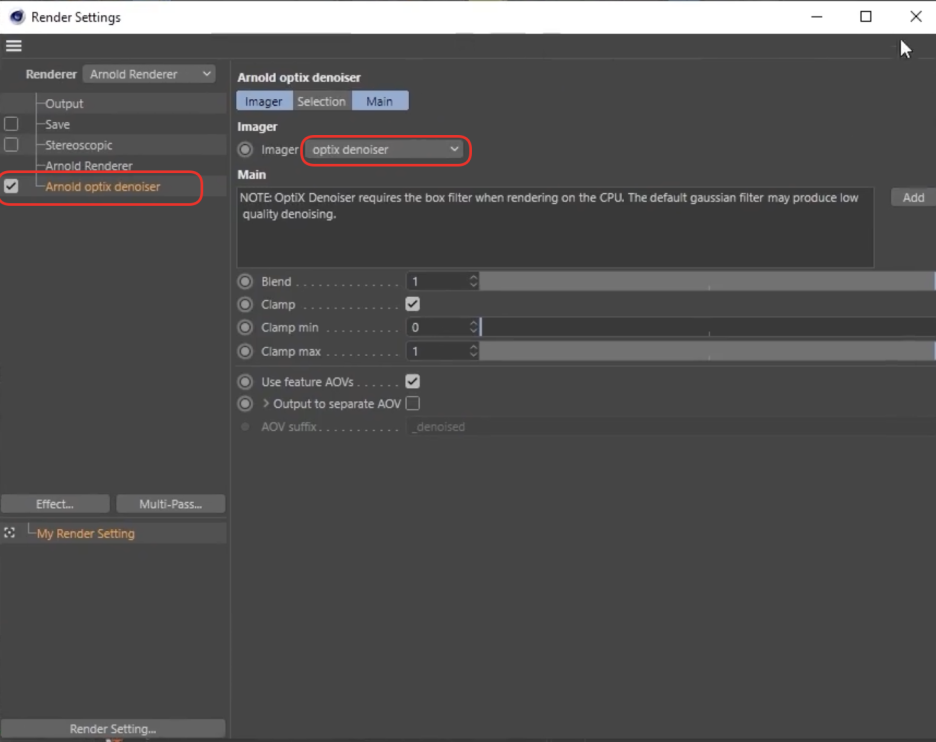The height and width of the screenshot is (742, 936).
Task: Toggle the Clamp max animation dot
Action: pos(245,351)
